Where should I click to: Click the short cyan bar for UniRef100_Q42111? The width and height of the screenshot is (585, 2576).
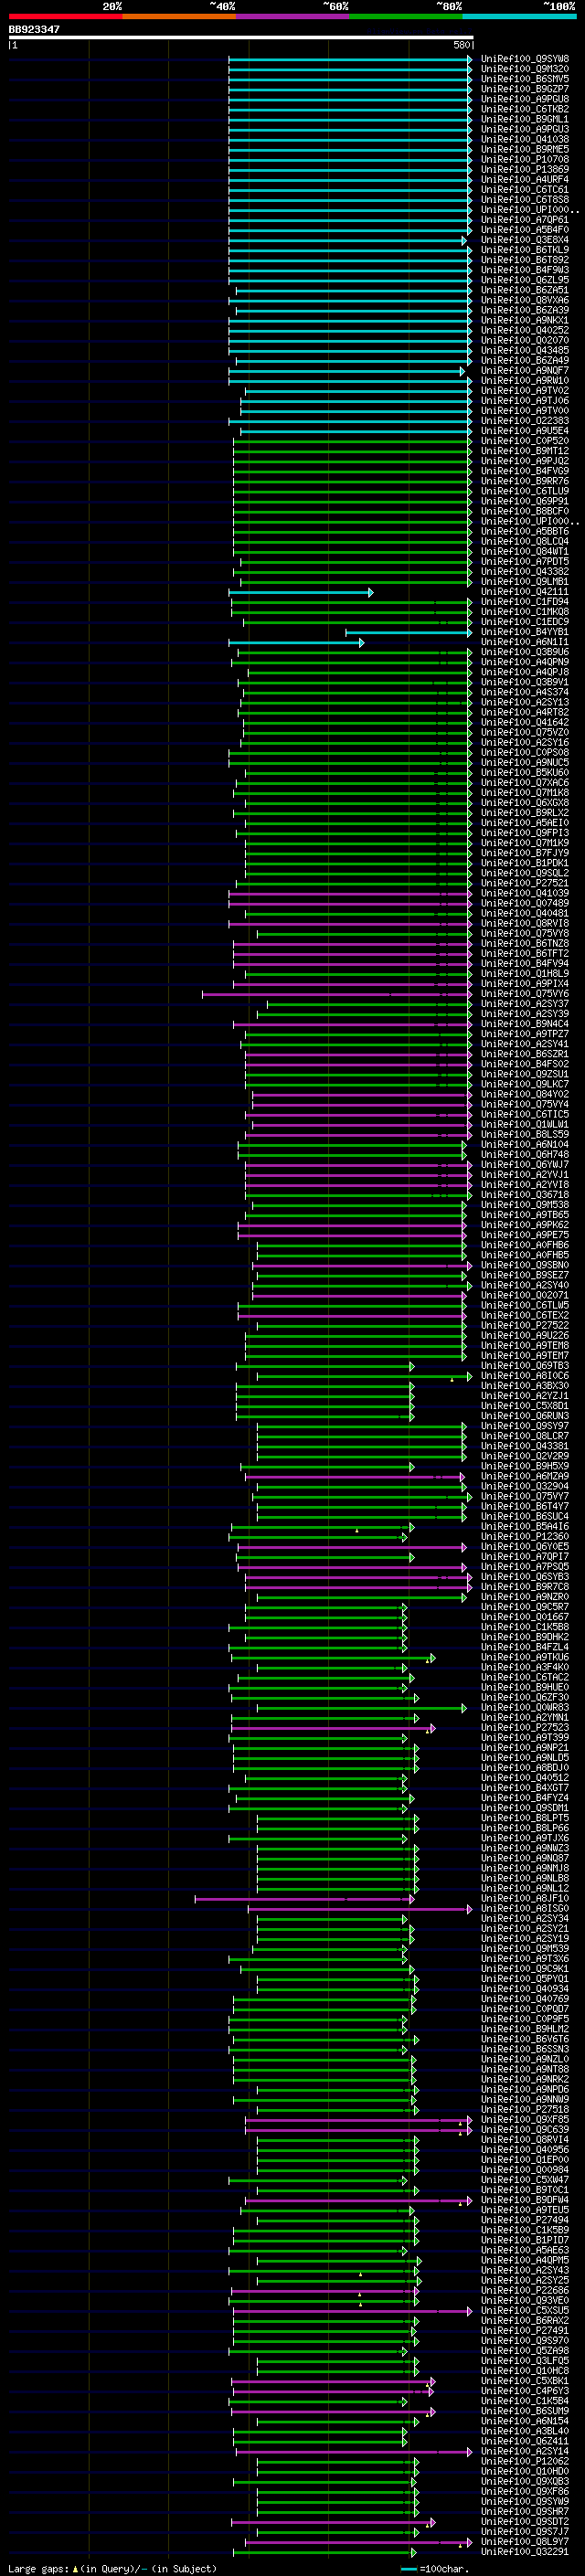point(301,593)
